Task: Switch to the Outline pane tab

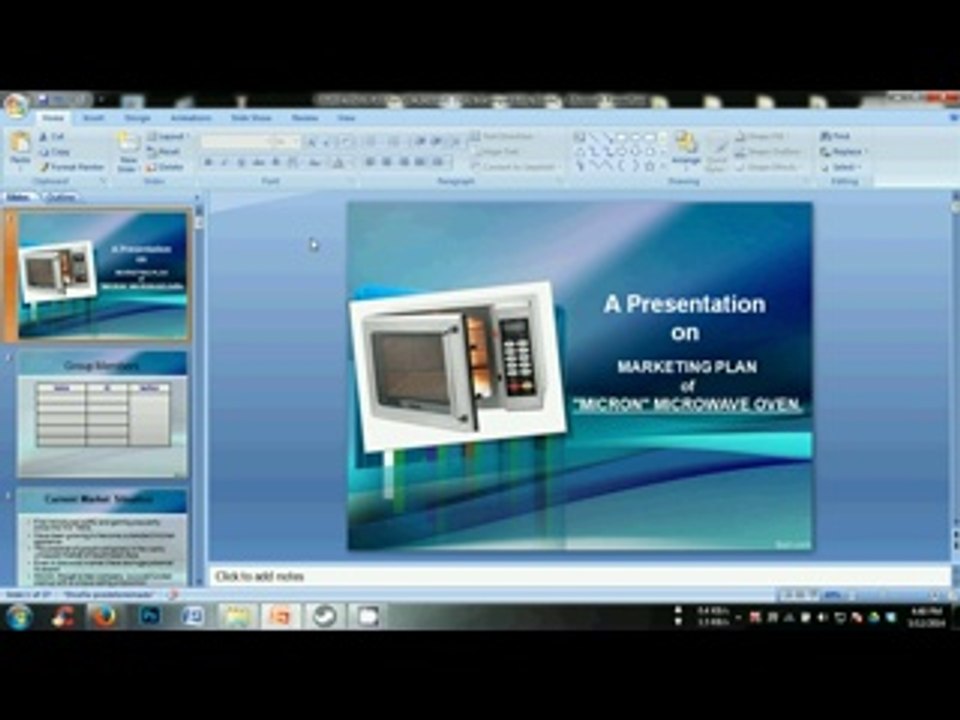Action: [x=60, y=197]
